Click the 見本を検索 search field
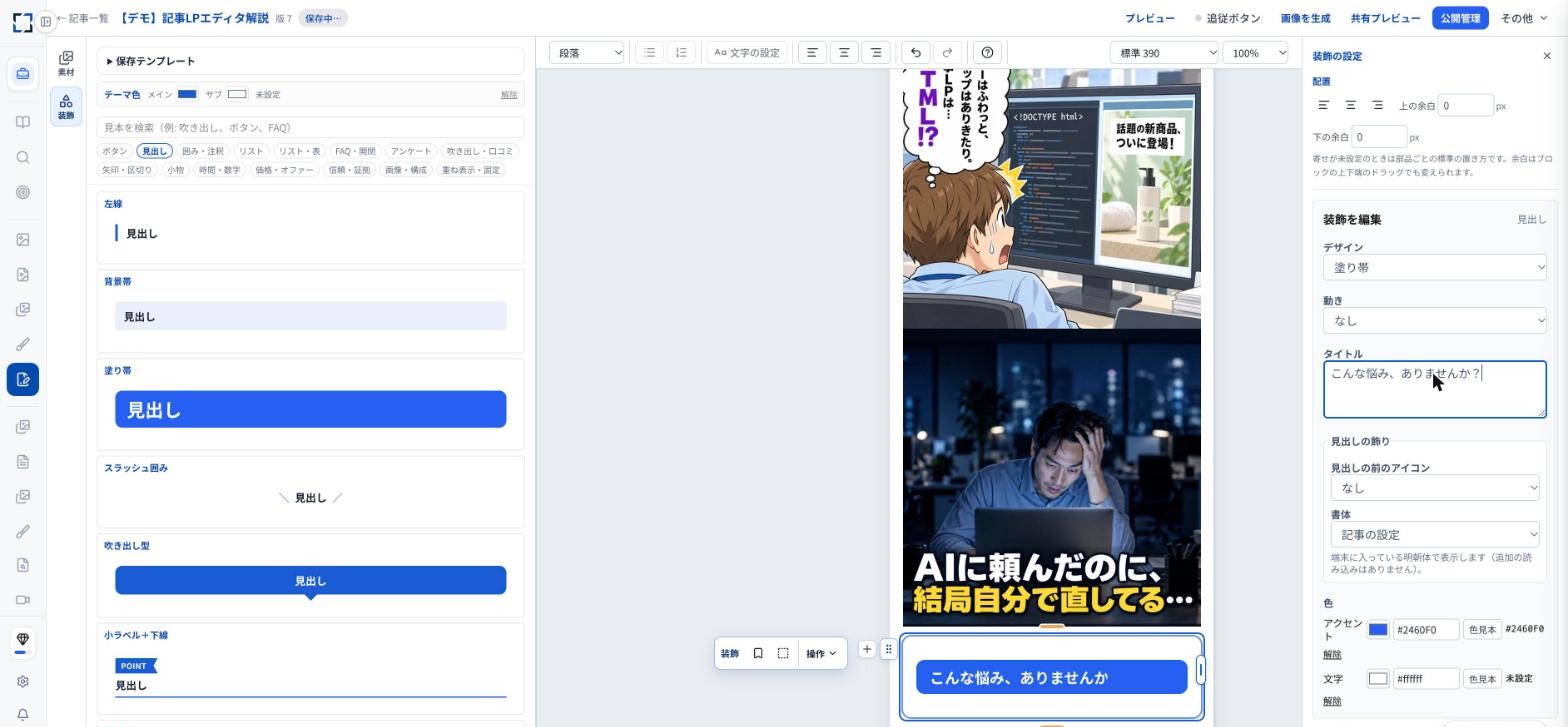Screen dimensions: 1568x727 point(310,127)
